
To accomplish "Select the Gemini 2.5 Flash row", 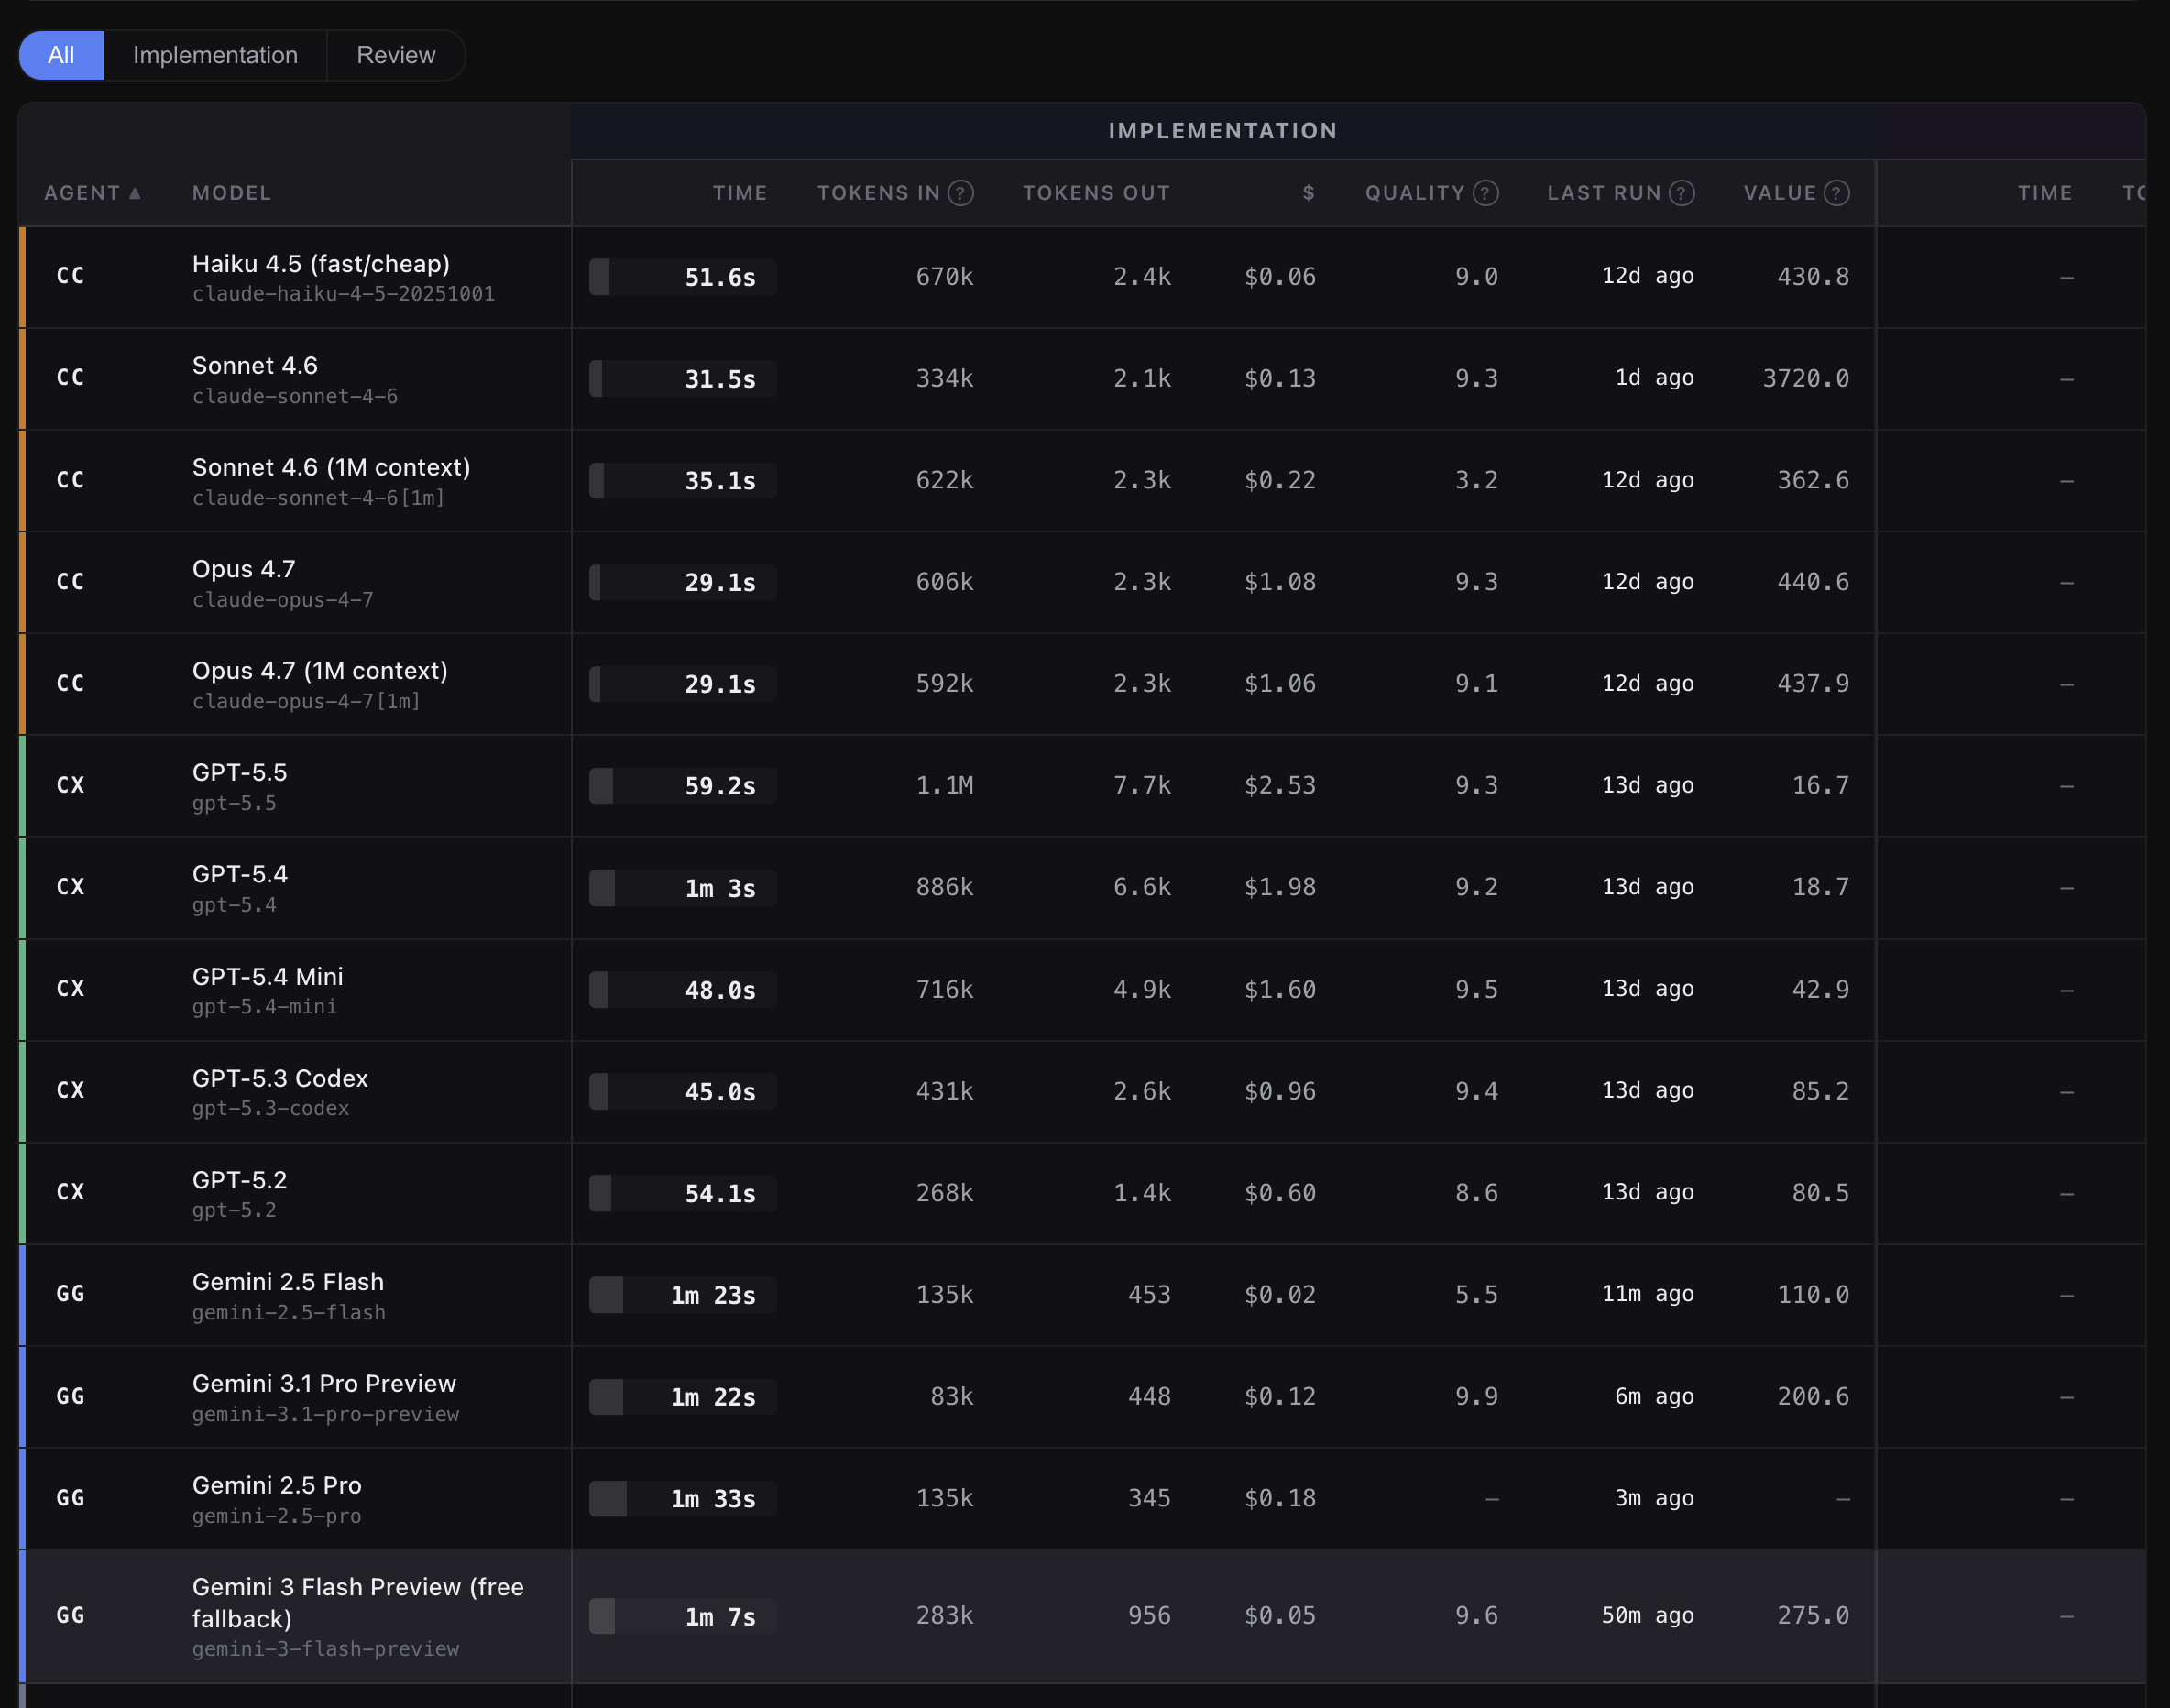I will point(1082,1295).
